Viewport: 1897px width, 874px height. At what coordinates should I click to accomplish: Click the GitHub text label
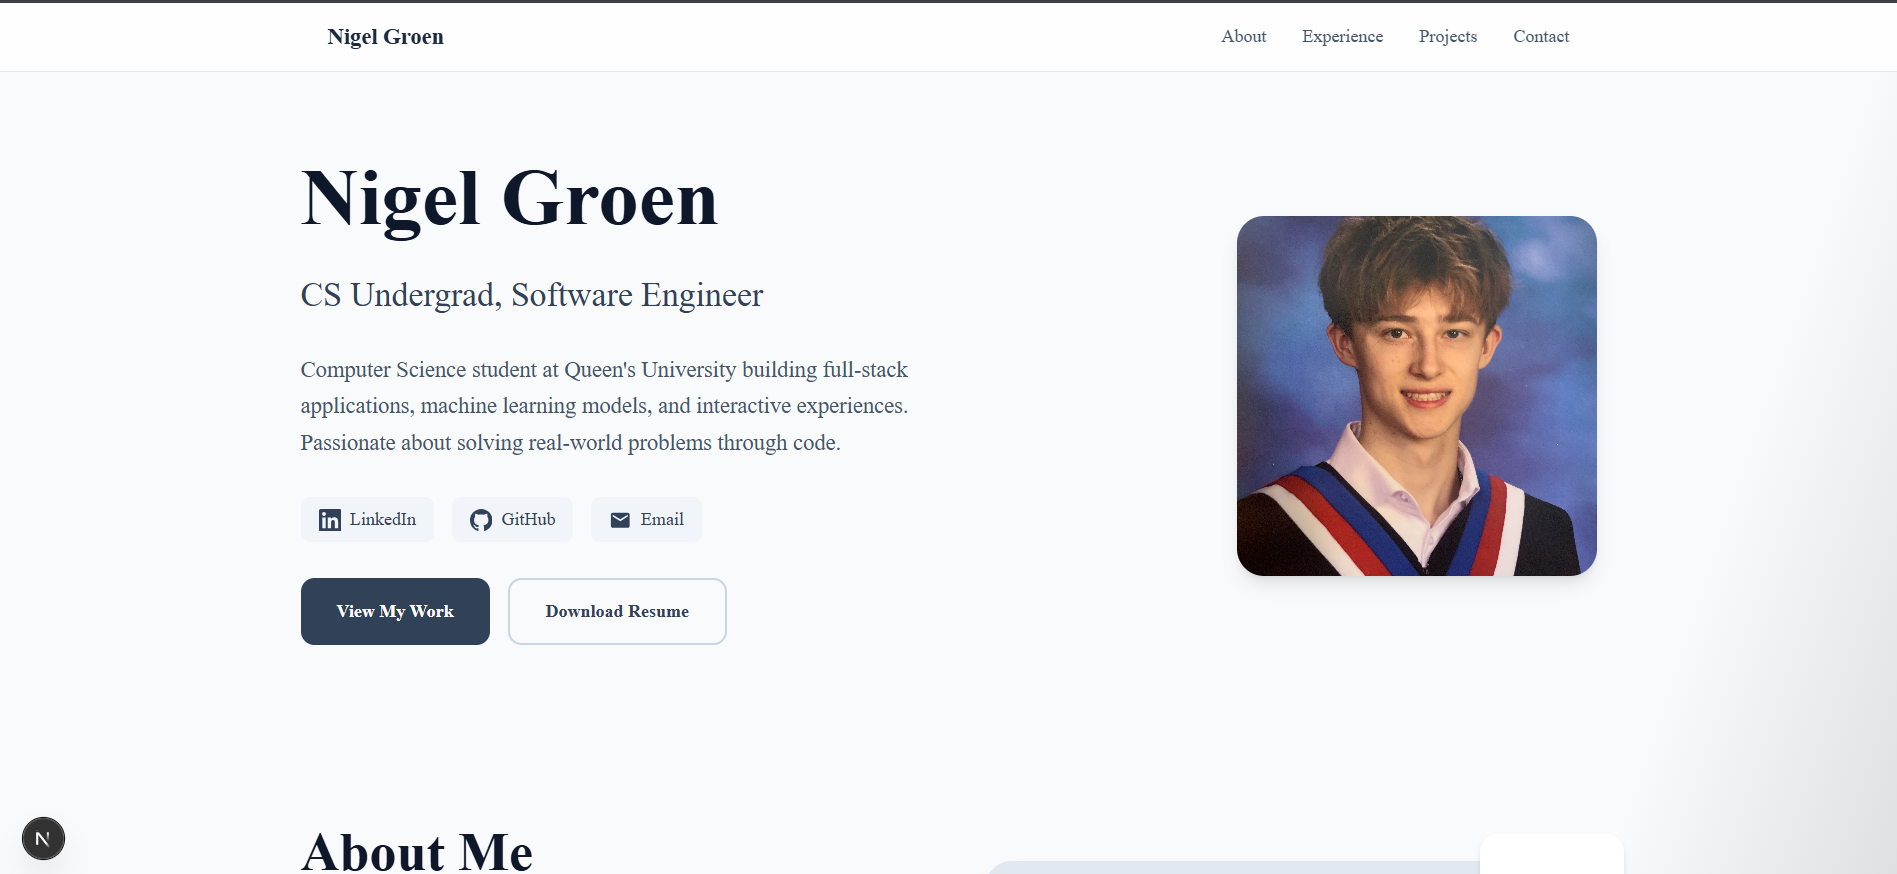pos(528,519)
